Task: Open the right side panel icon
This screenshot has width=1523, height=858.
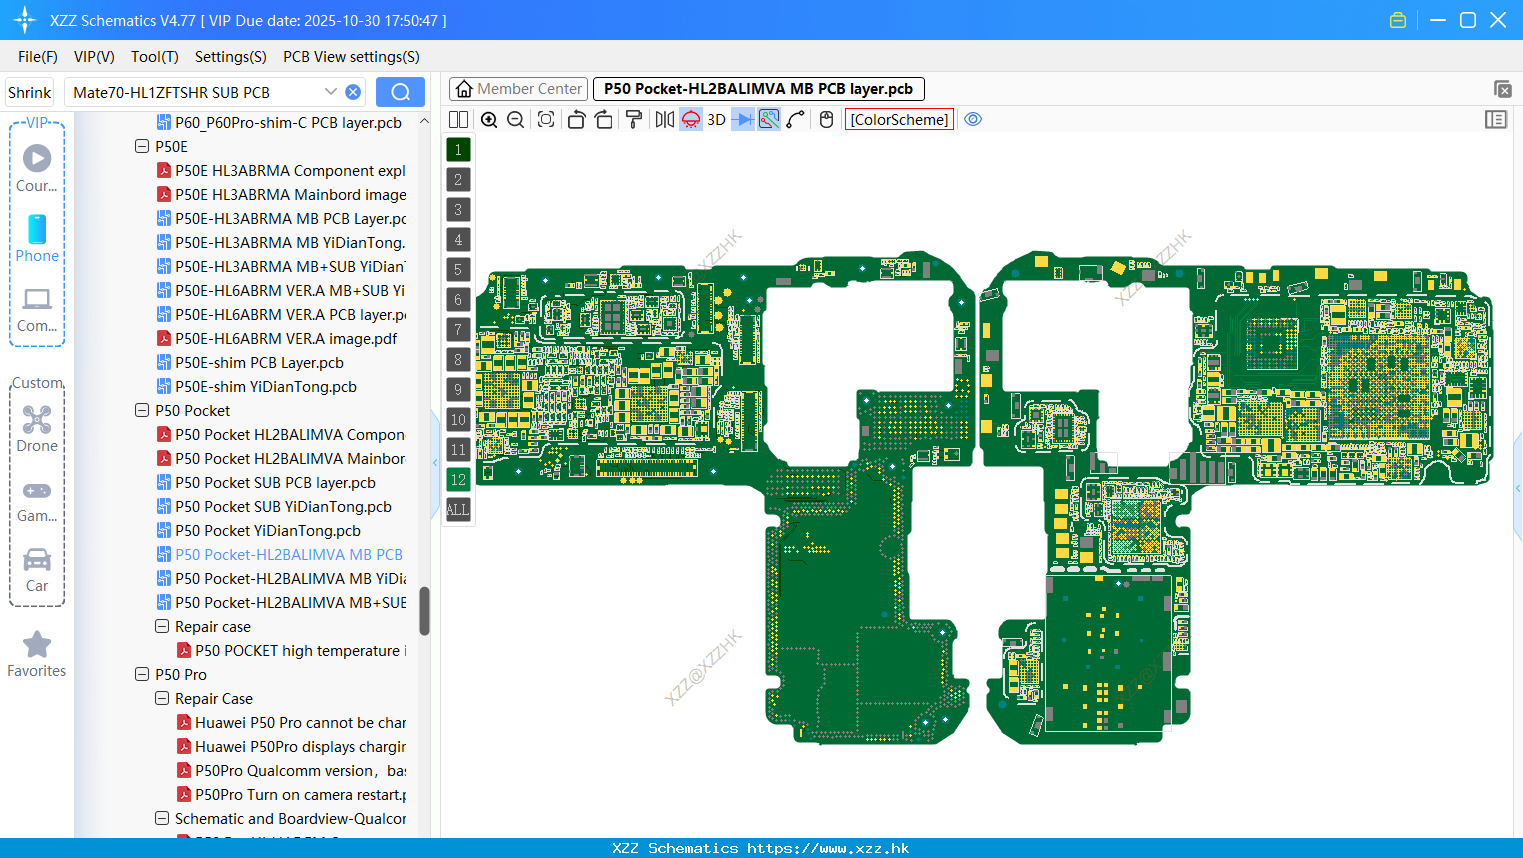Action: pyautogui.click(x=1496, y=119)
